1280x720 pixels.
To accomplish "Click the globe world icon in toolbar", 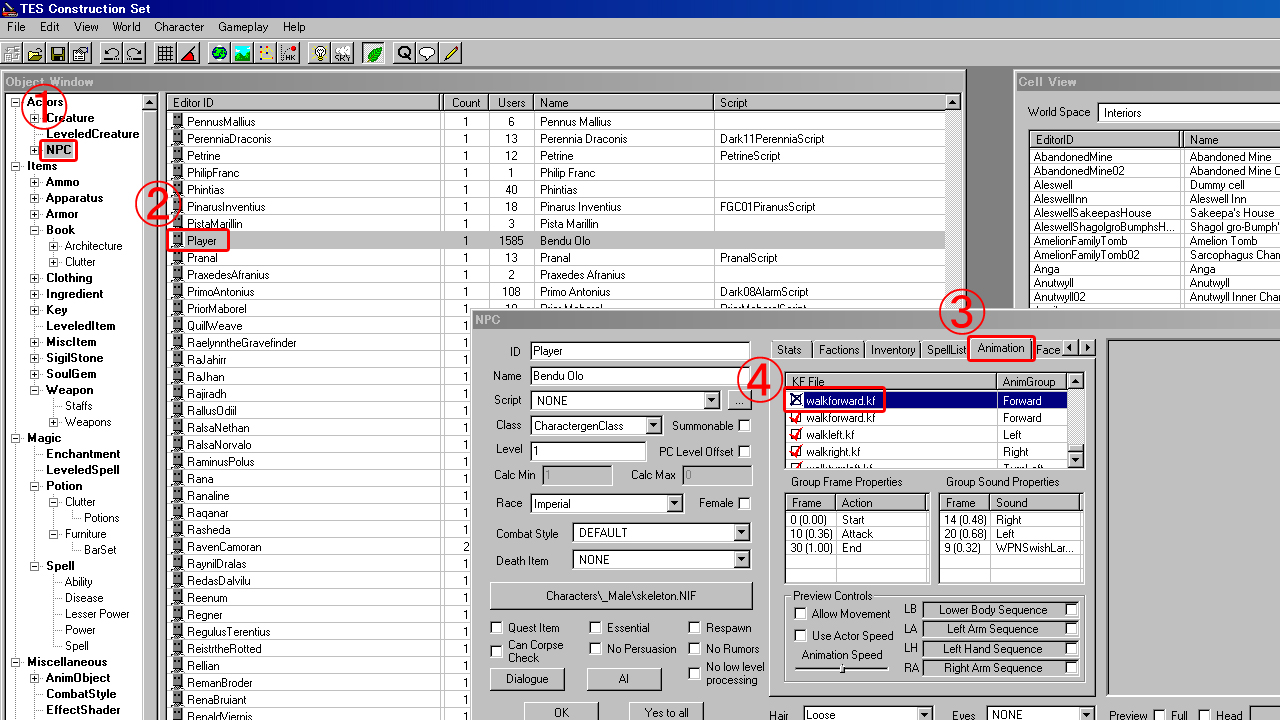I will tap(219, 53).
